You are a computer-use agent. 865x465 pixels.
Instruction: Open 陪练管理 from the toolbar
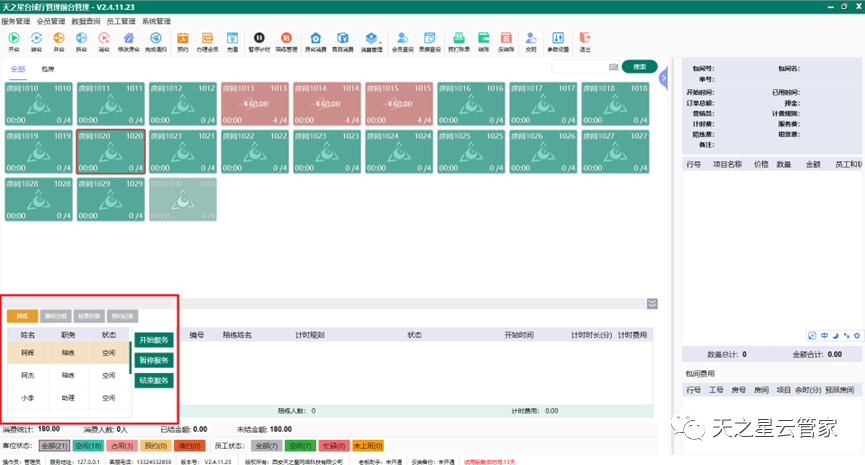point(285,41)
